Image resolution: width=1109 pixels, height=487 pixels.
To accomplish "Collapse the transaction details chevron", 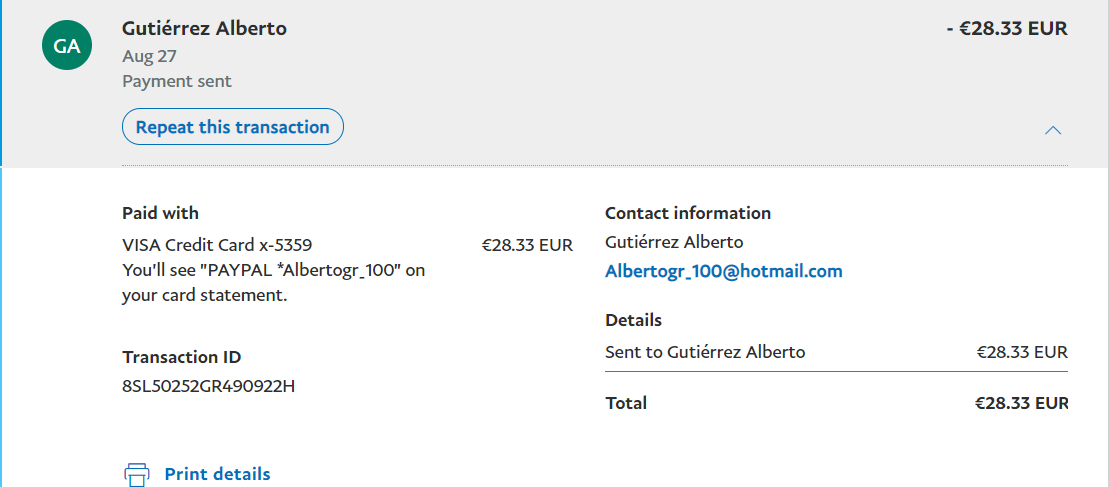I will point(1052,130).
